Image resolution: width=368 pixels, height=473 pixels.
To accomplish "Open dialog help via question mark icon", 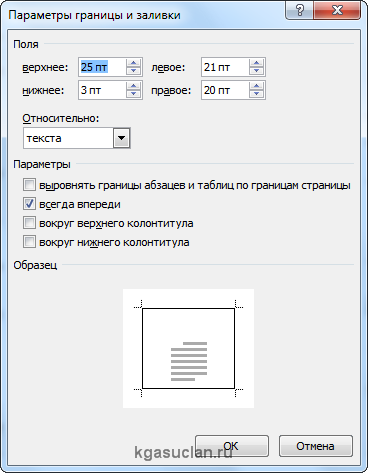I will [300, 10].
